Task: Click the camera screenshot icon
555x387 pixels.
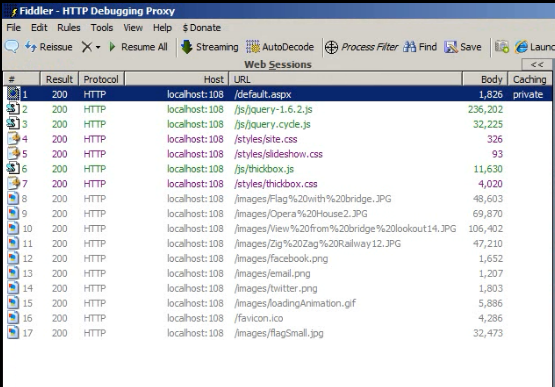Action: pos(502,47)
